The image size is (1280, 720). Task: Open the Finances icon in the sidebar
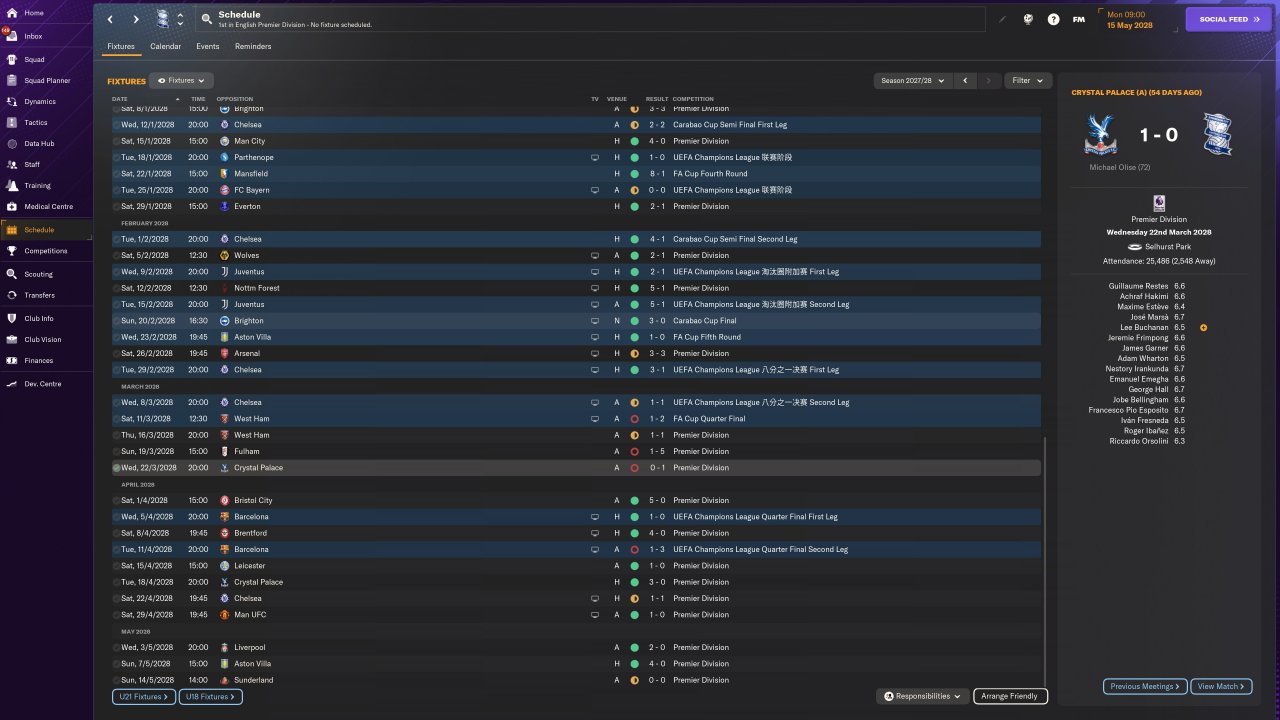tap(12, 360)
